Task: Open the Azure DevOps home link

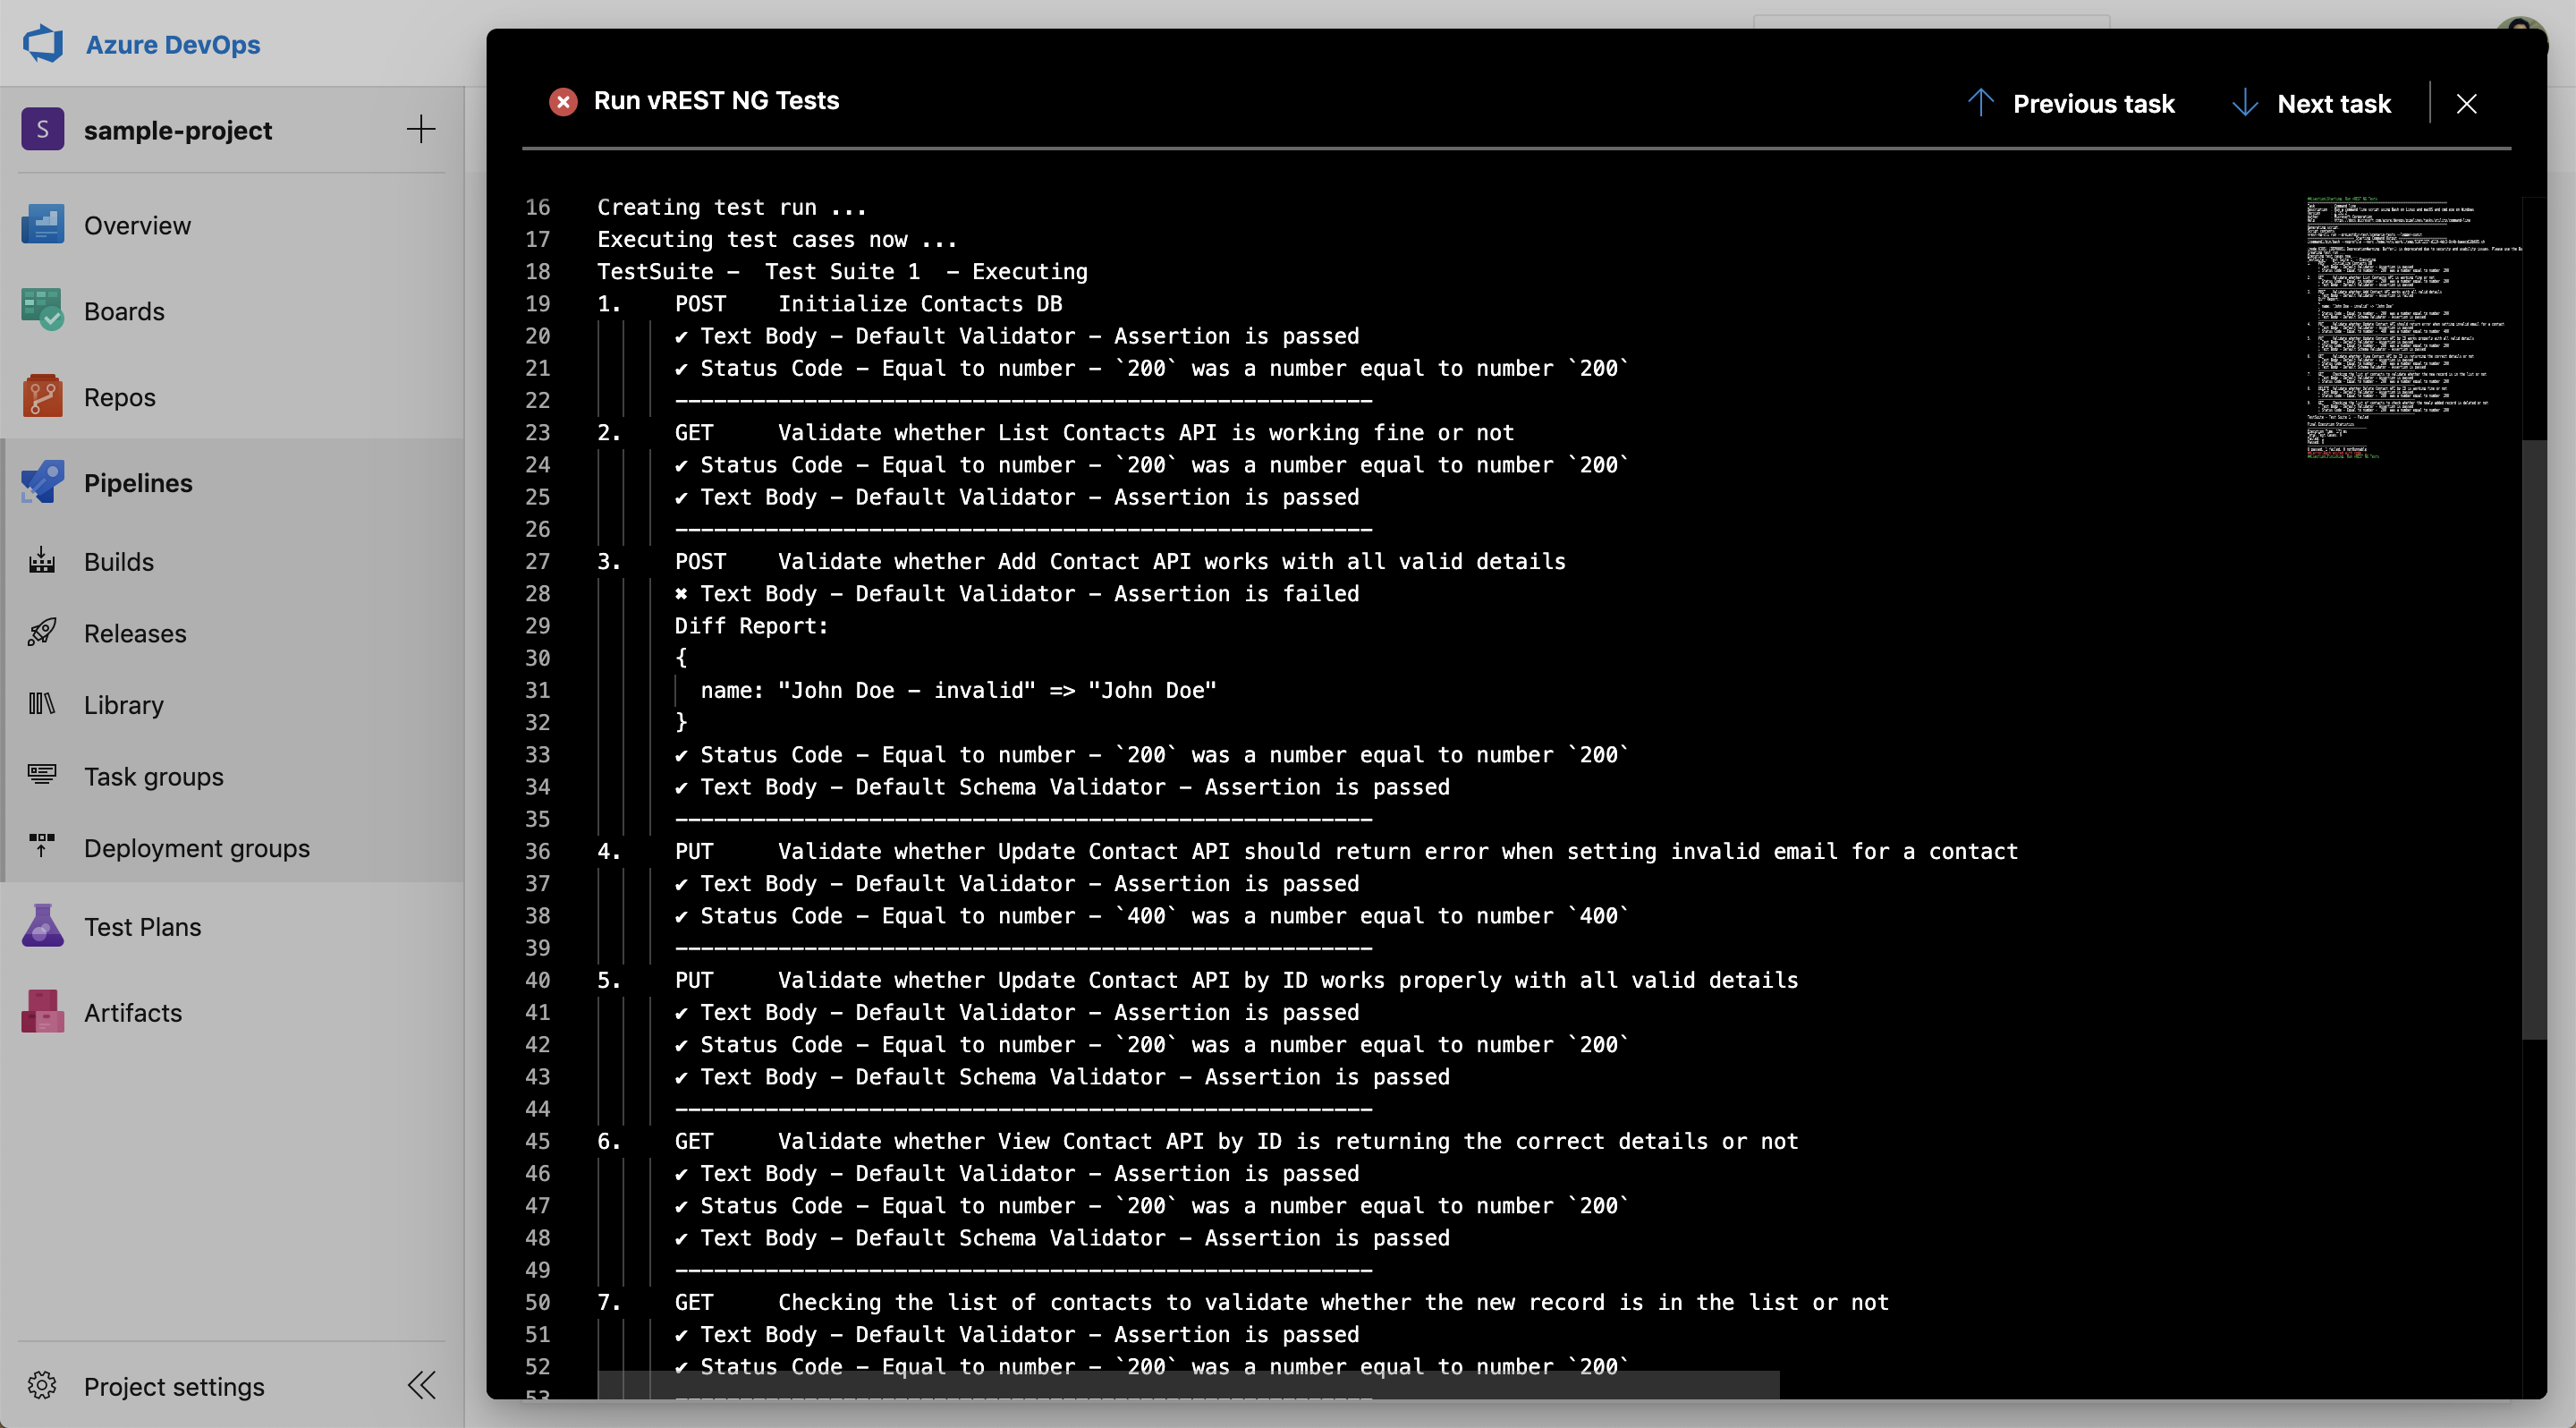Action: point(173,44)
